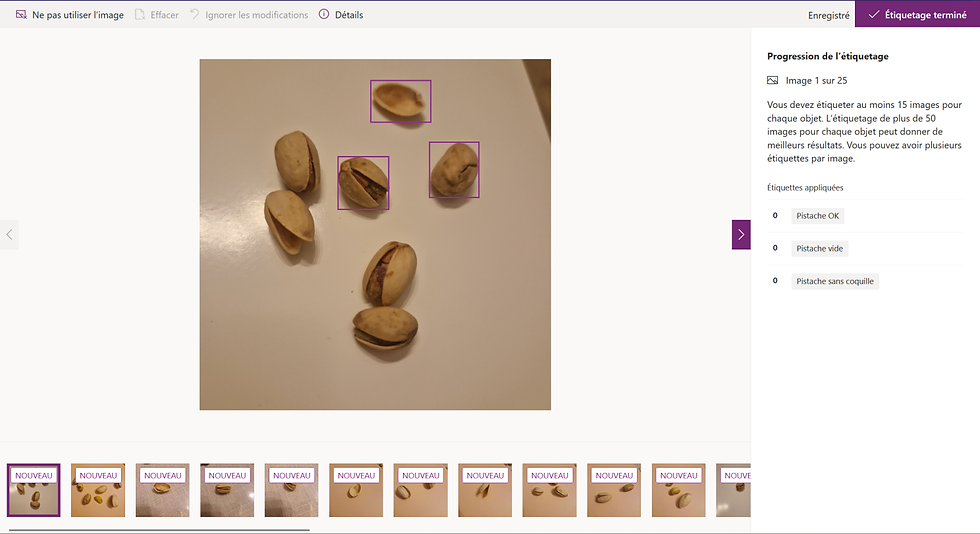Screen dimensions: 980x534
Task: Select the 'Pistache sans coquille' tag
Action: pos(835,281)
